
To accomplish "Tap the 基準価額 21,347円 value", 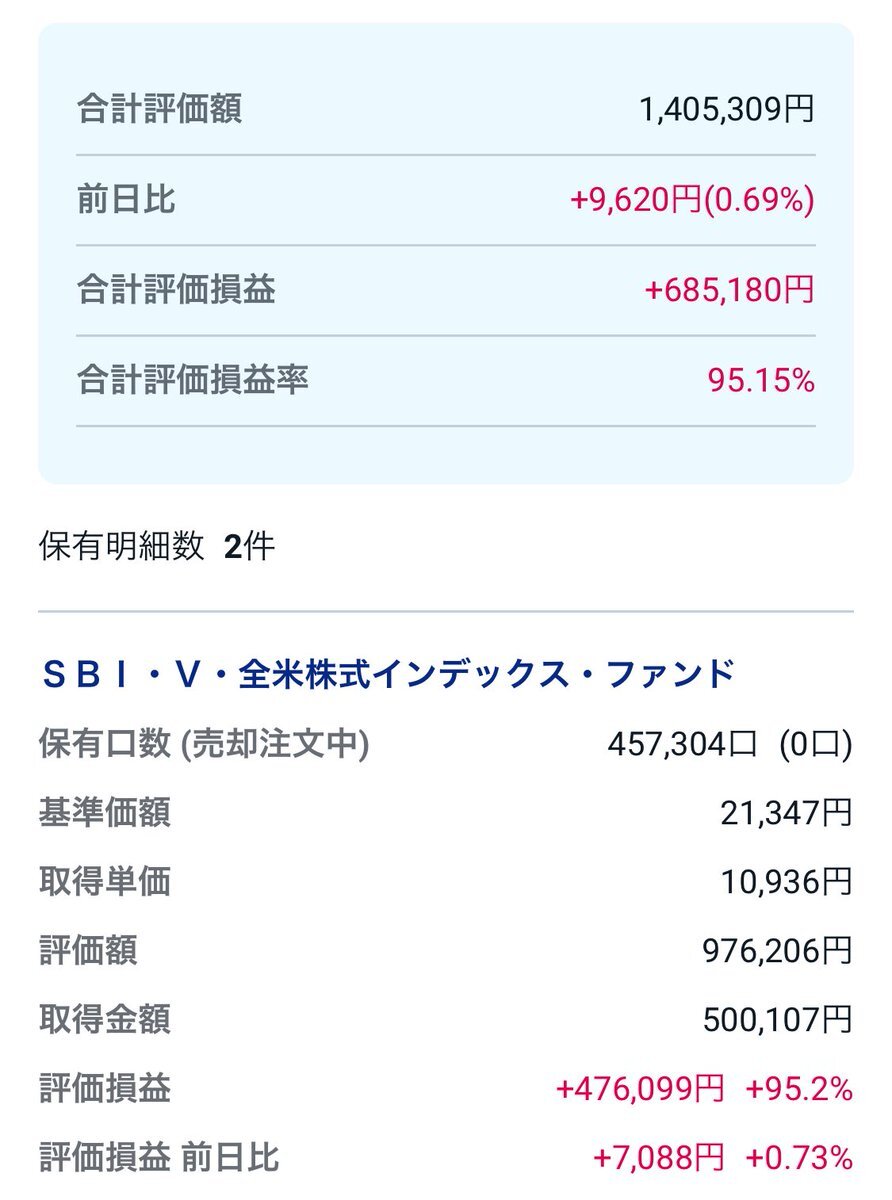I will (x=786, y=813).
